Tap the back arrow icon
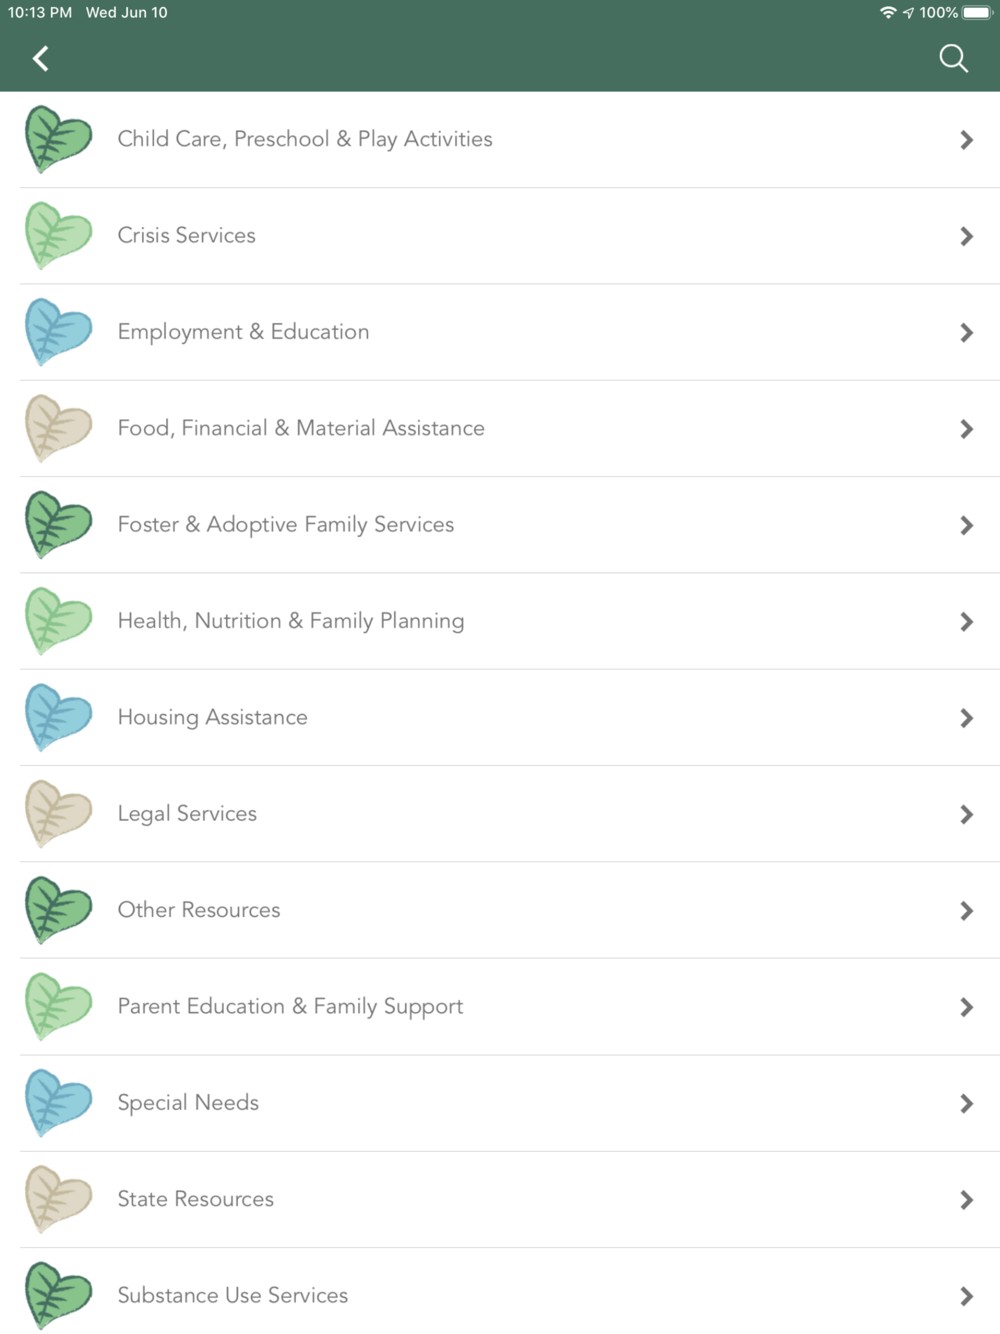The width and height of the screenshot is (1000, 1334). (x=41, y=59)
